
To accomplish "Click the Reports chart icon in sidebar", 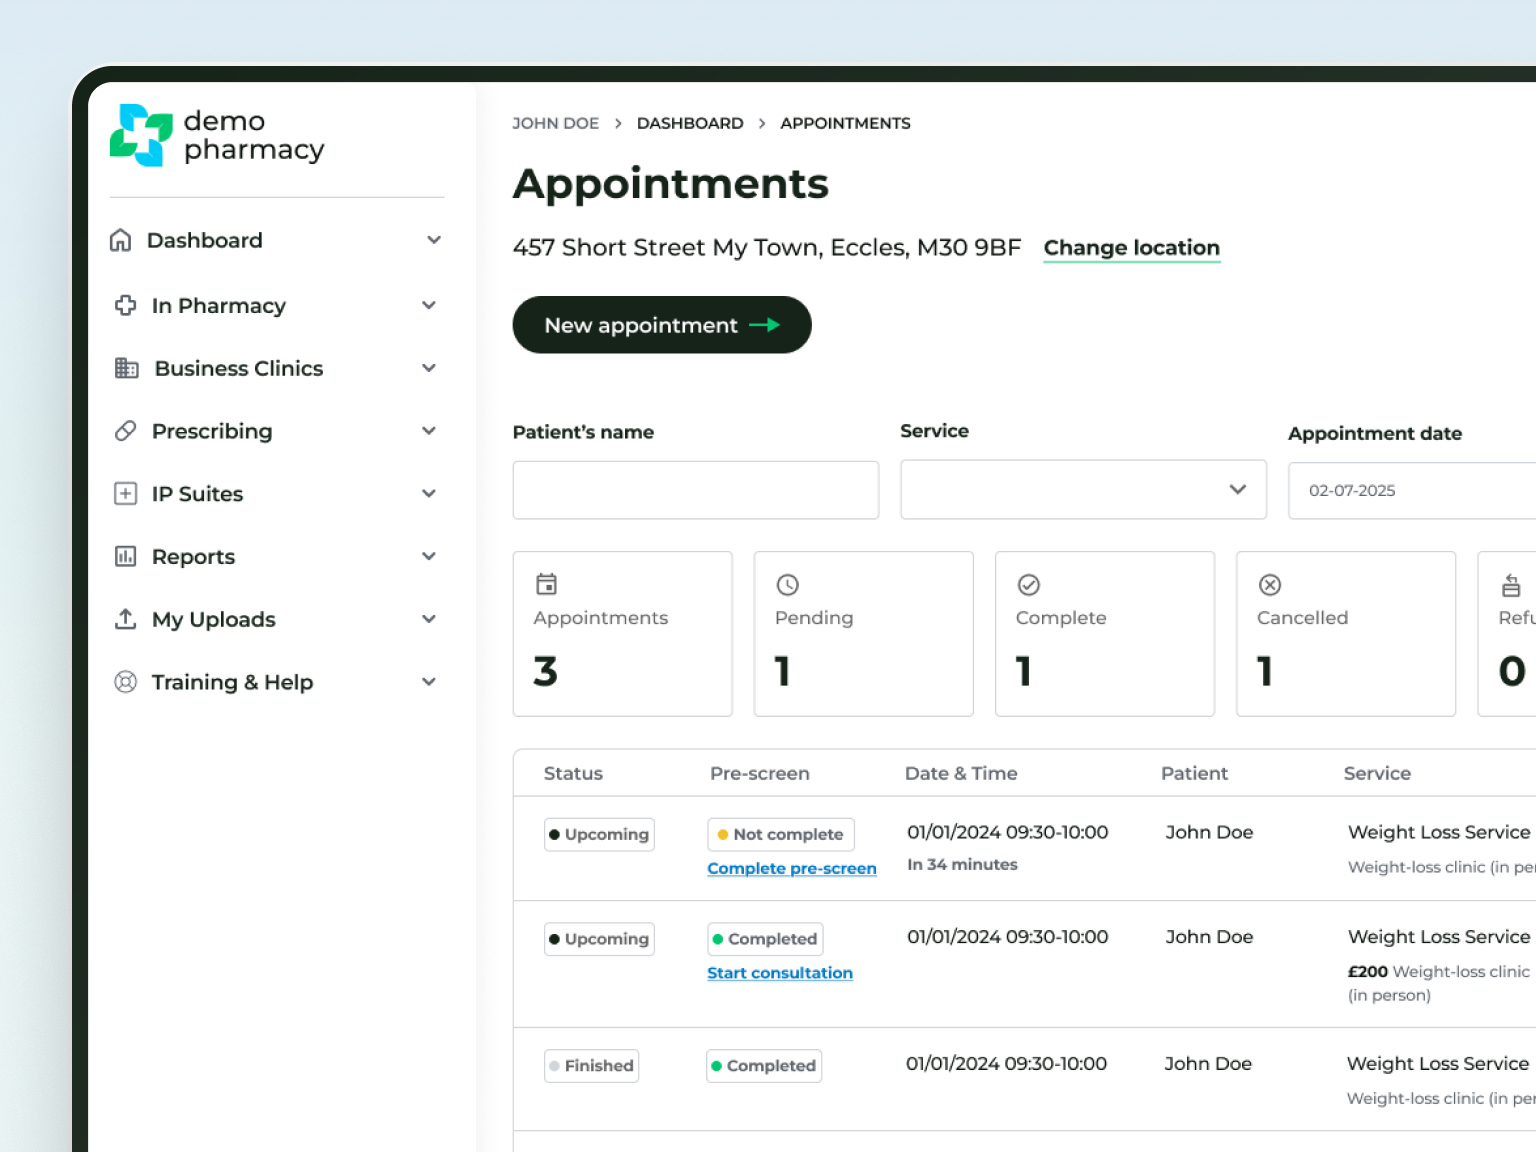I will click(x=125, y=556).
